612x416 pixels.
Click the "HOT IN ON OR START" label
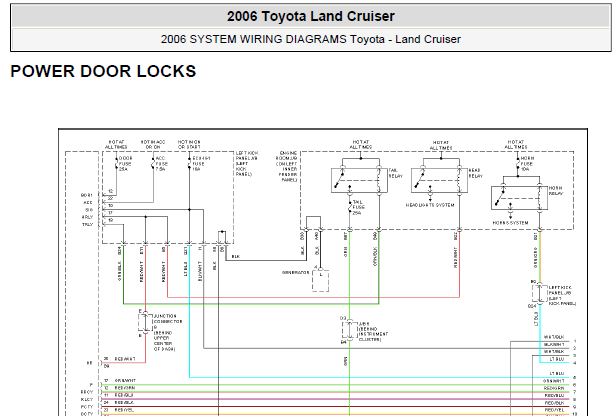pyautogui.click(x=189, y=145)
